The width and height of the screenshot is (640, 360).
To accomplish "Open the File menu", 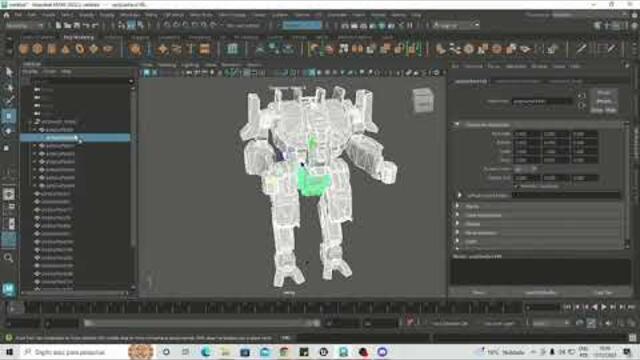I will tap(18, 15).
